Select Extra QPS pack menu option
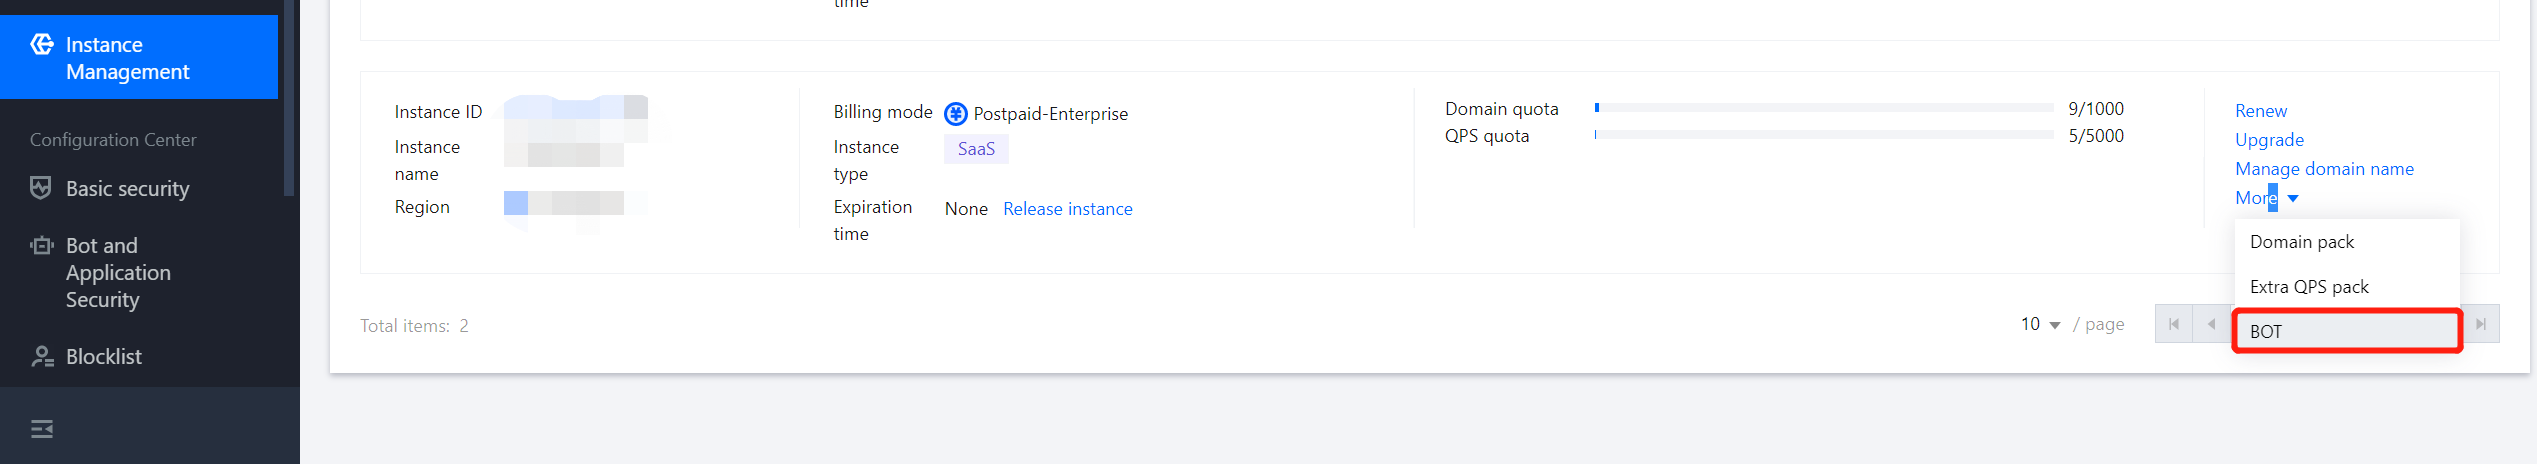2537x464 pixels. [x=2309, y=287]
